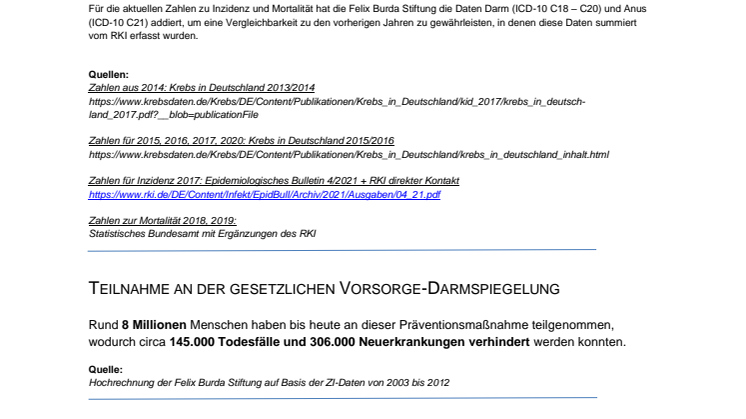Click the krebs_in_deutschland_inhalt.html URL
This screenshot has height=419, width=746.
click(x=349, y=156)
